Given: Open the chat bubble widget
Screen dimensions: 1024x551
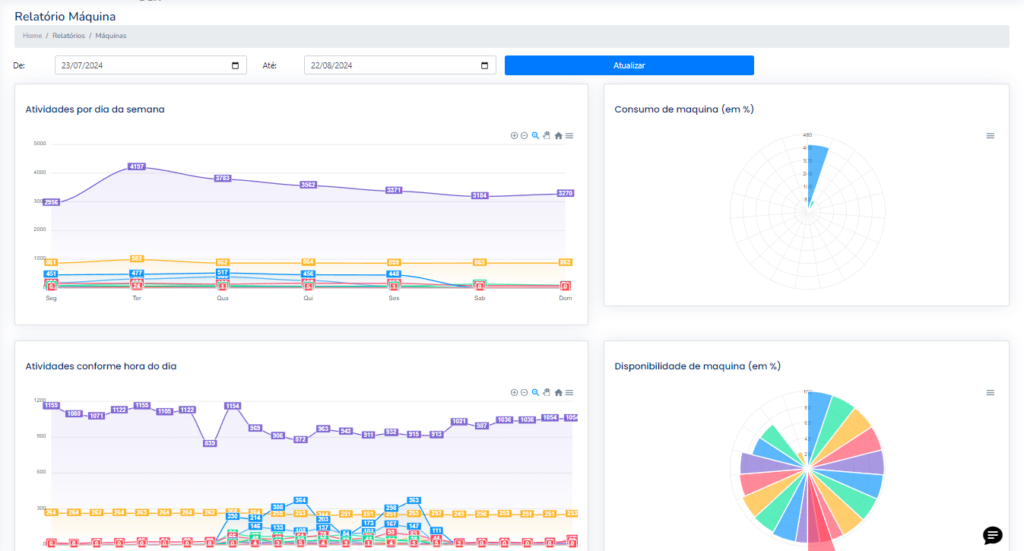Looking at the screenshot, I should (993, 535).
